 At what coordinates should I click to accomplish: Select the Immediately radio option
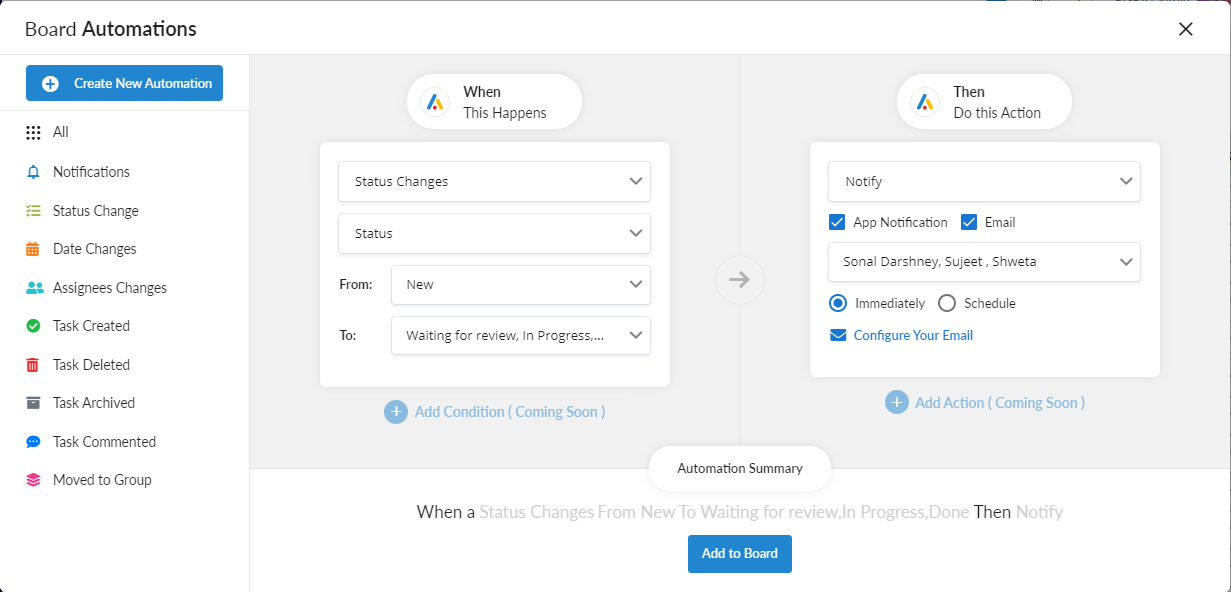838,303
